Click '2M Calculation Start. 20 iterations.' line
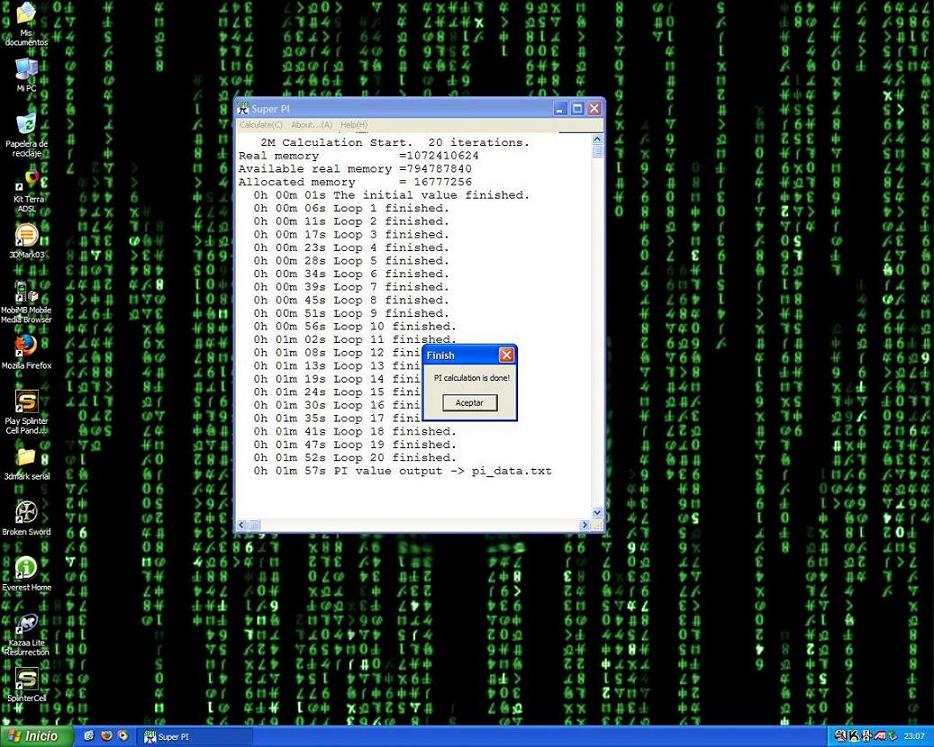 (x=395, y=142)
